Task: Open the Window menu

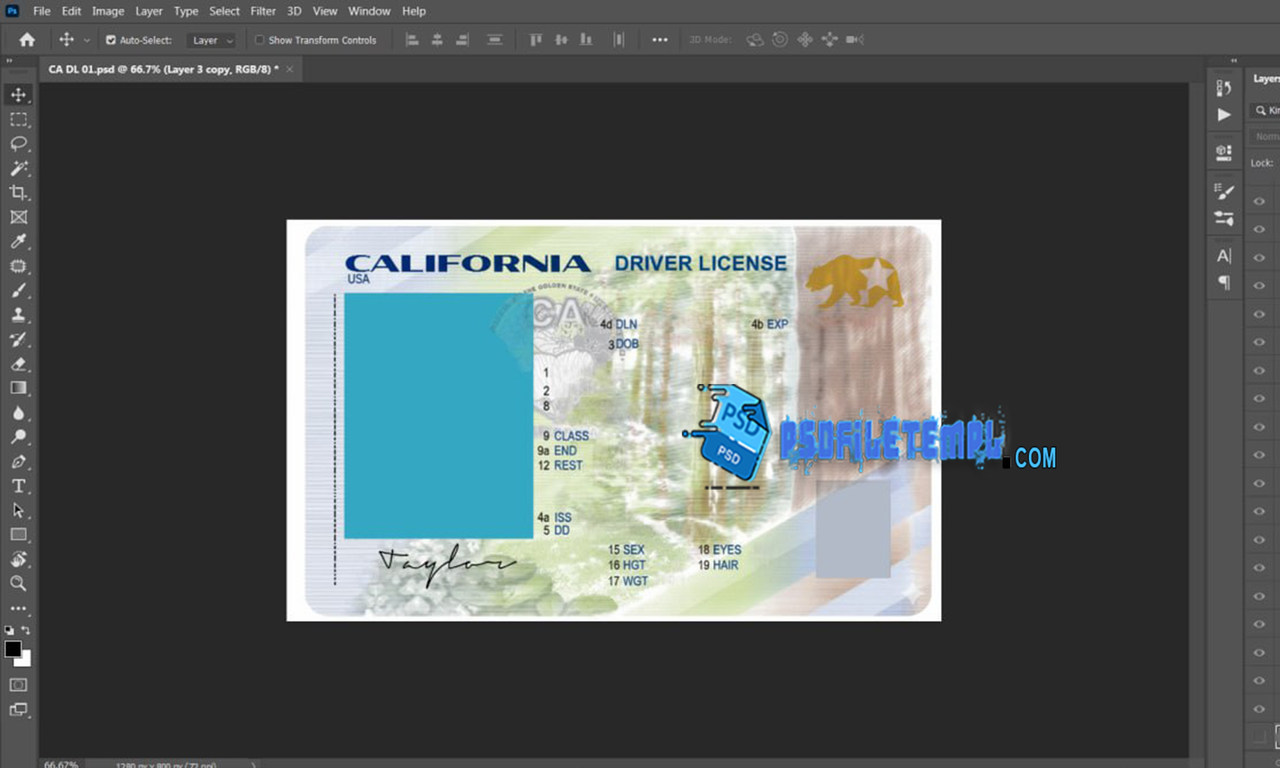Action: click(370, 11)
